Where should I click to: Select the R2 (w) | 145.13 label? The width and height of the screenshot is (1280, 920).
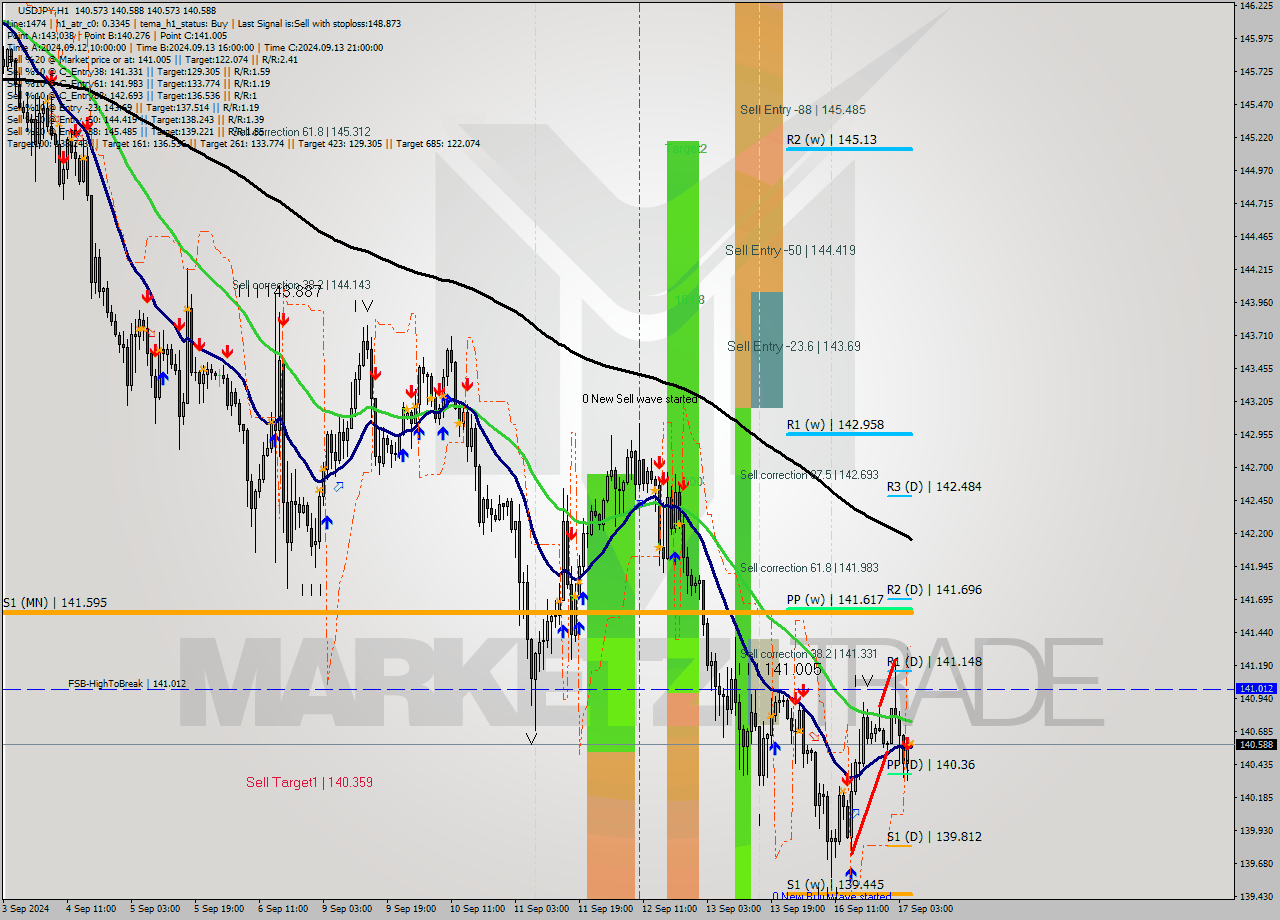click(x=831, y=139)
